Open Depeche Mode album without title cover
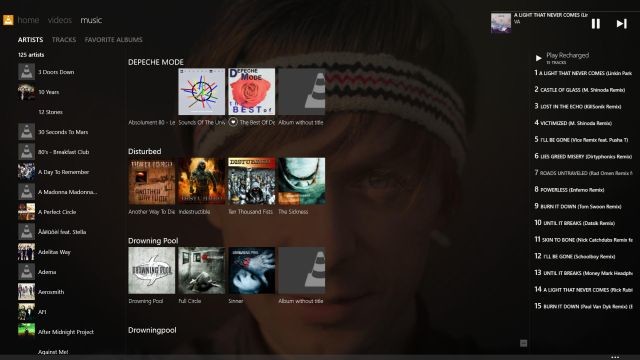640x360 pixels. 302,91
